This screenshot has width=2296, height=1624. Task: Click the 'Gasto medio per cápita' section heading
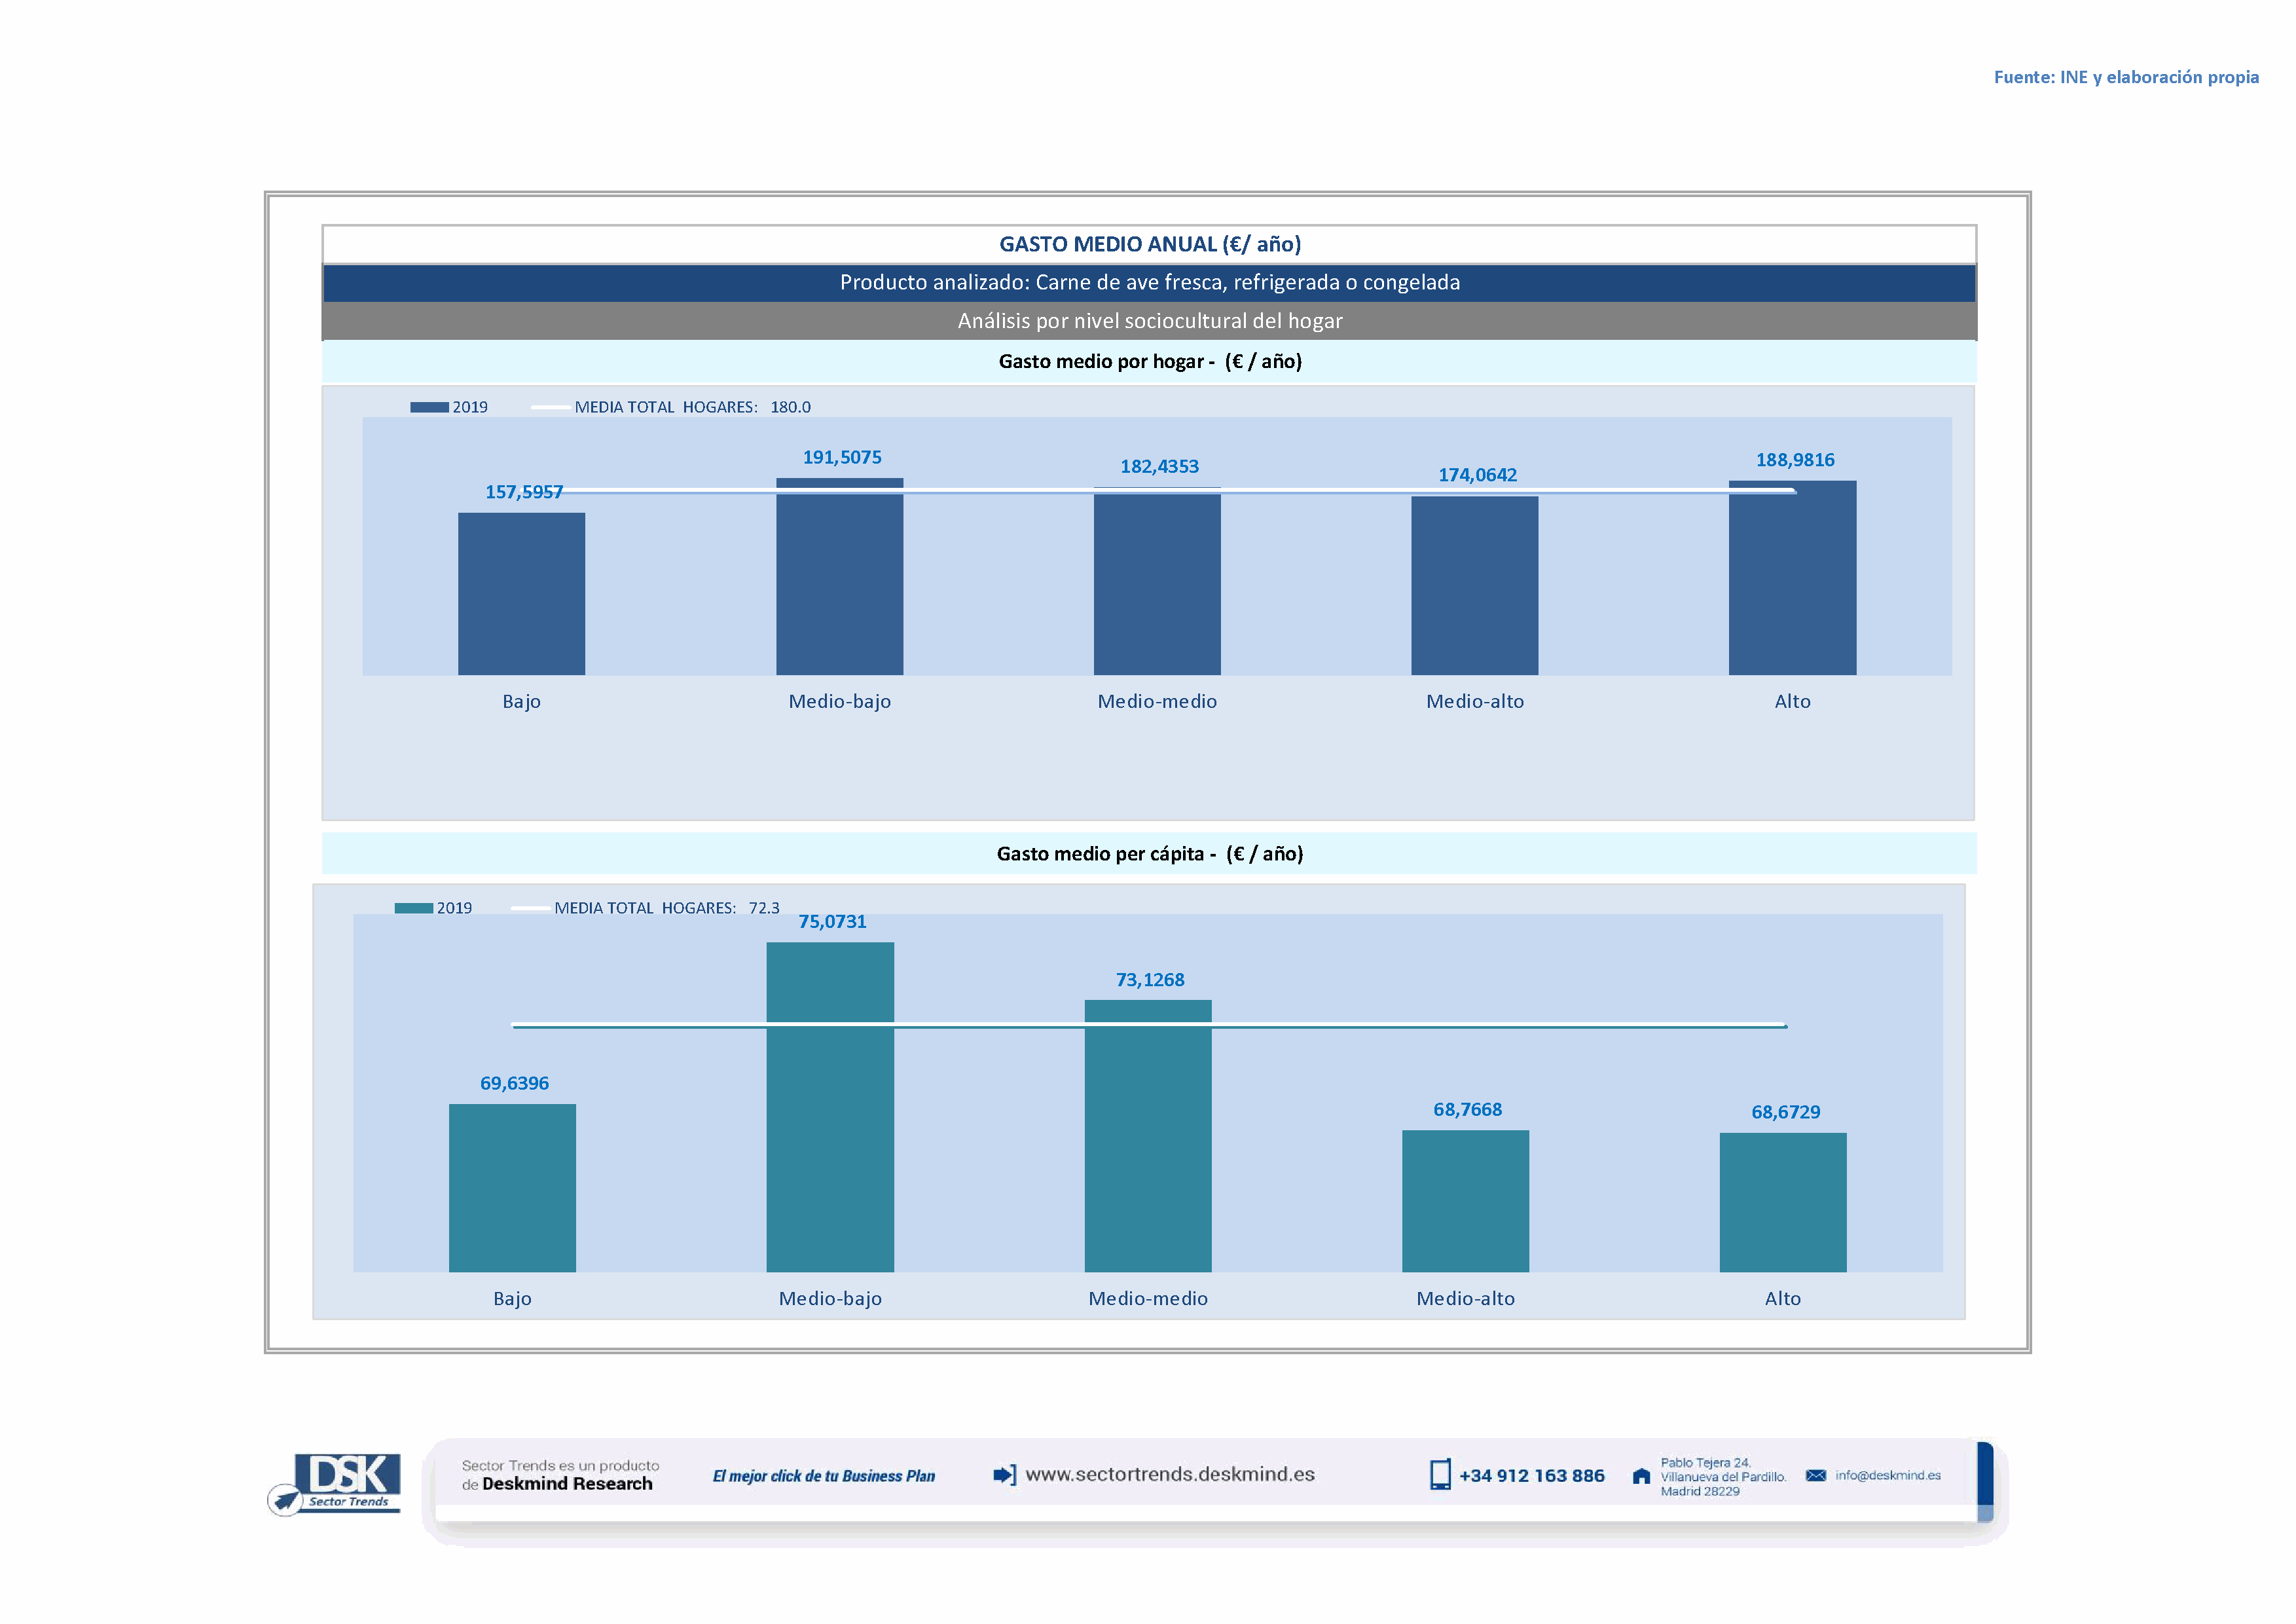tap(1149, 853)
